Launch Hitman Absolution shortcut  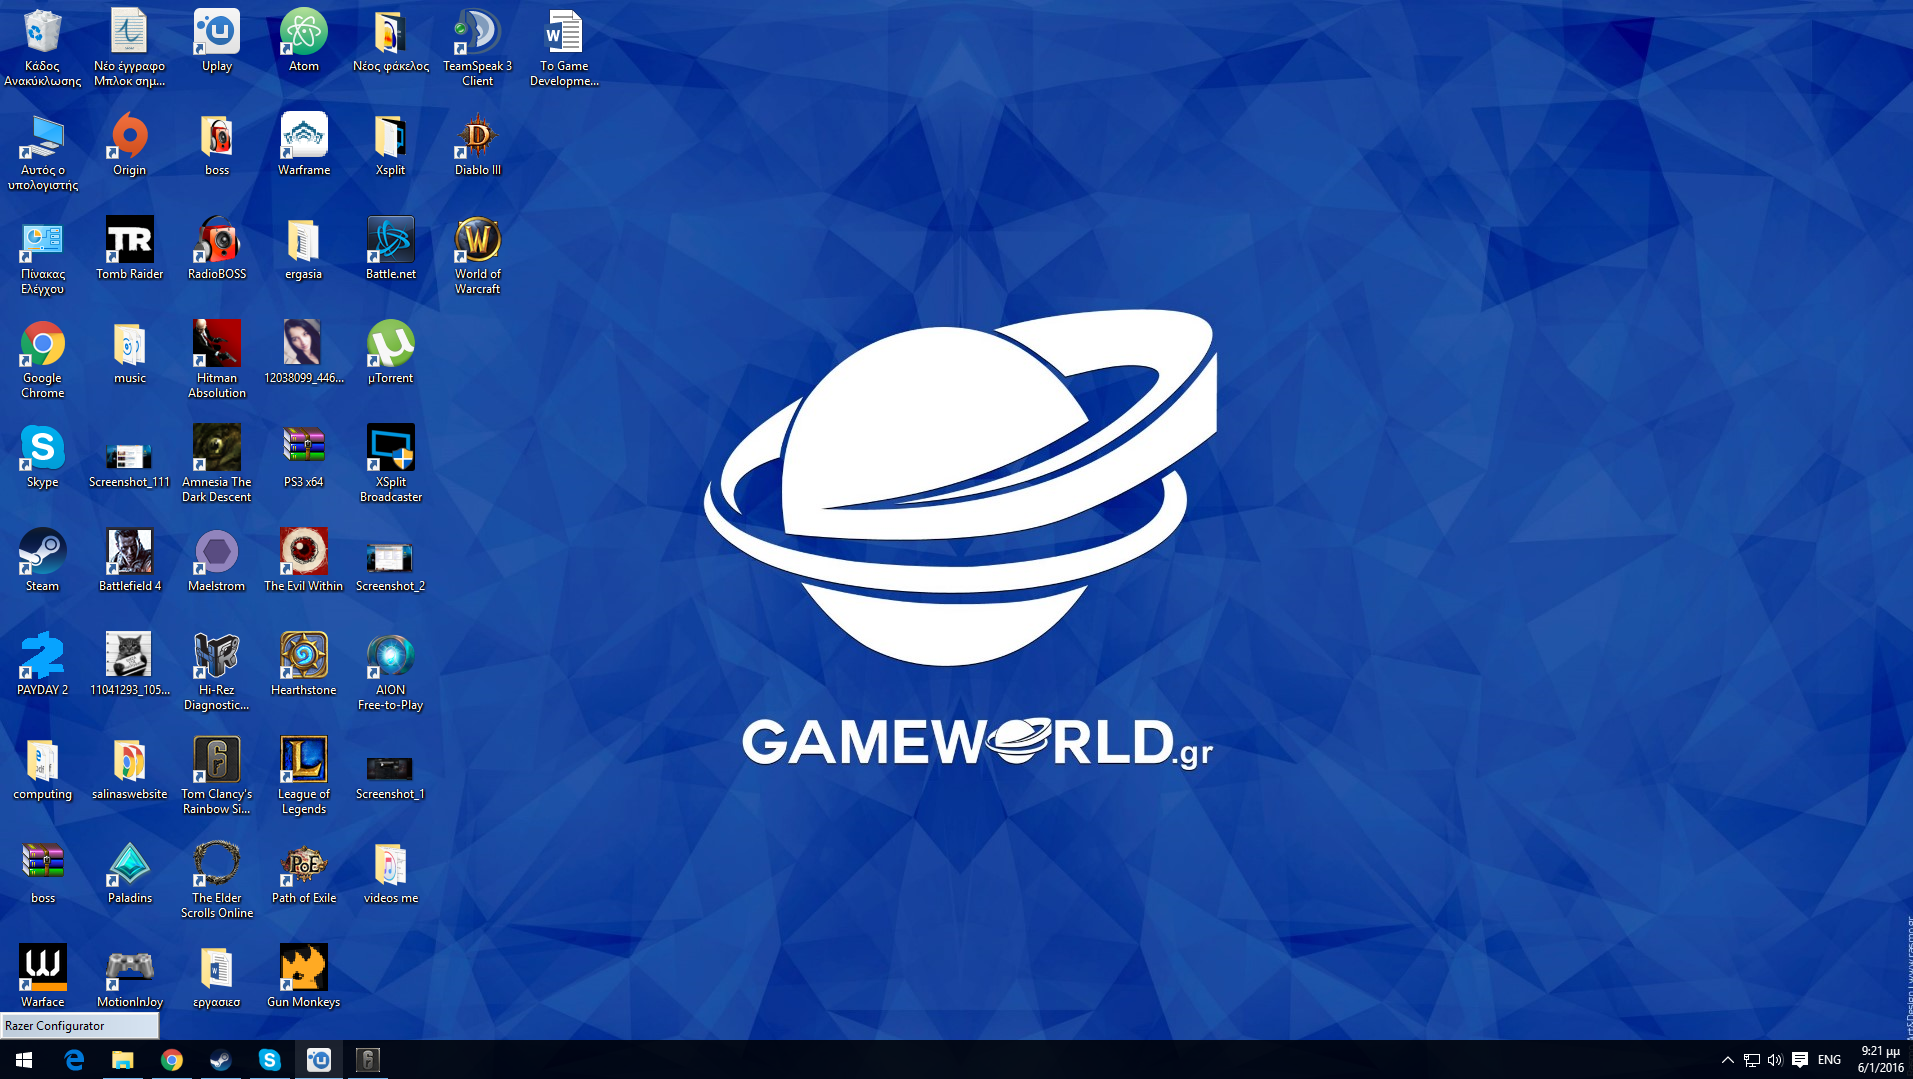216,359
